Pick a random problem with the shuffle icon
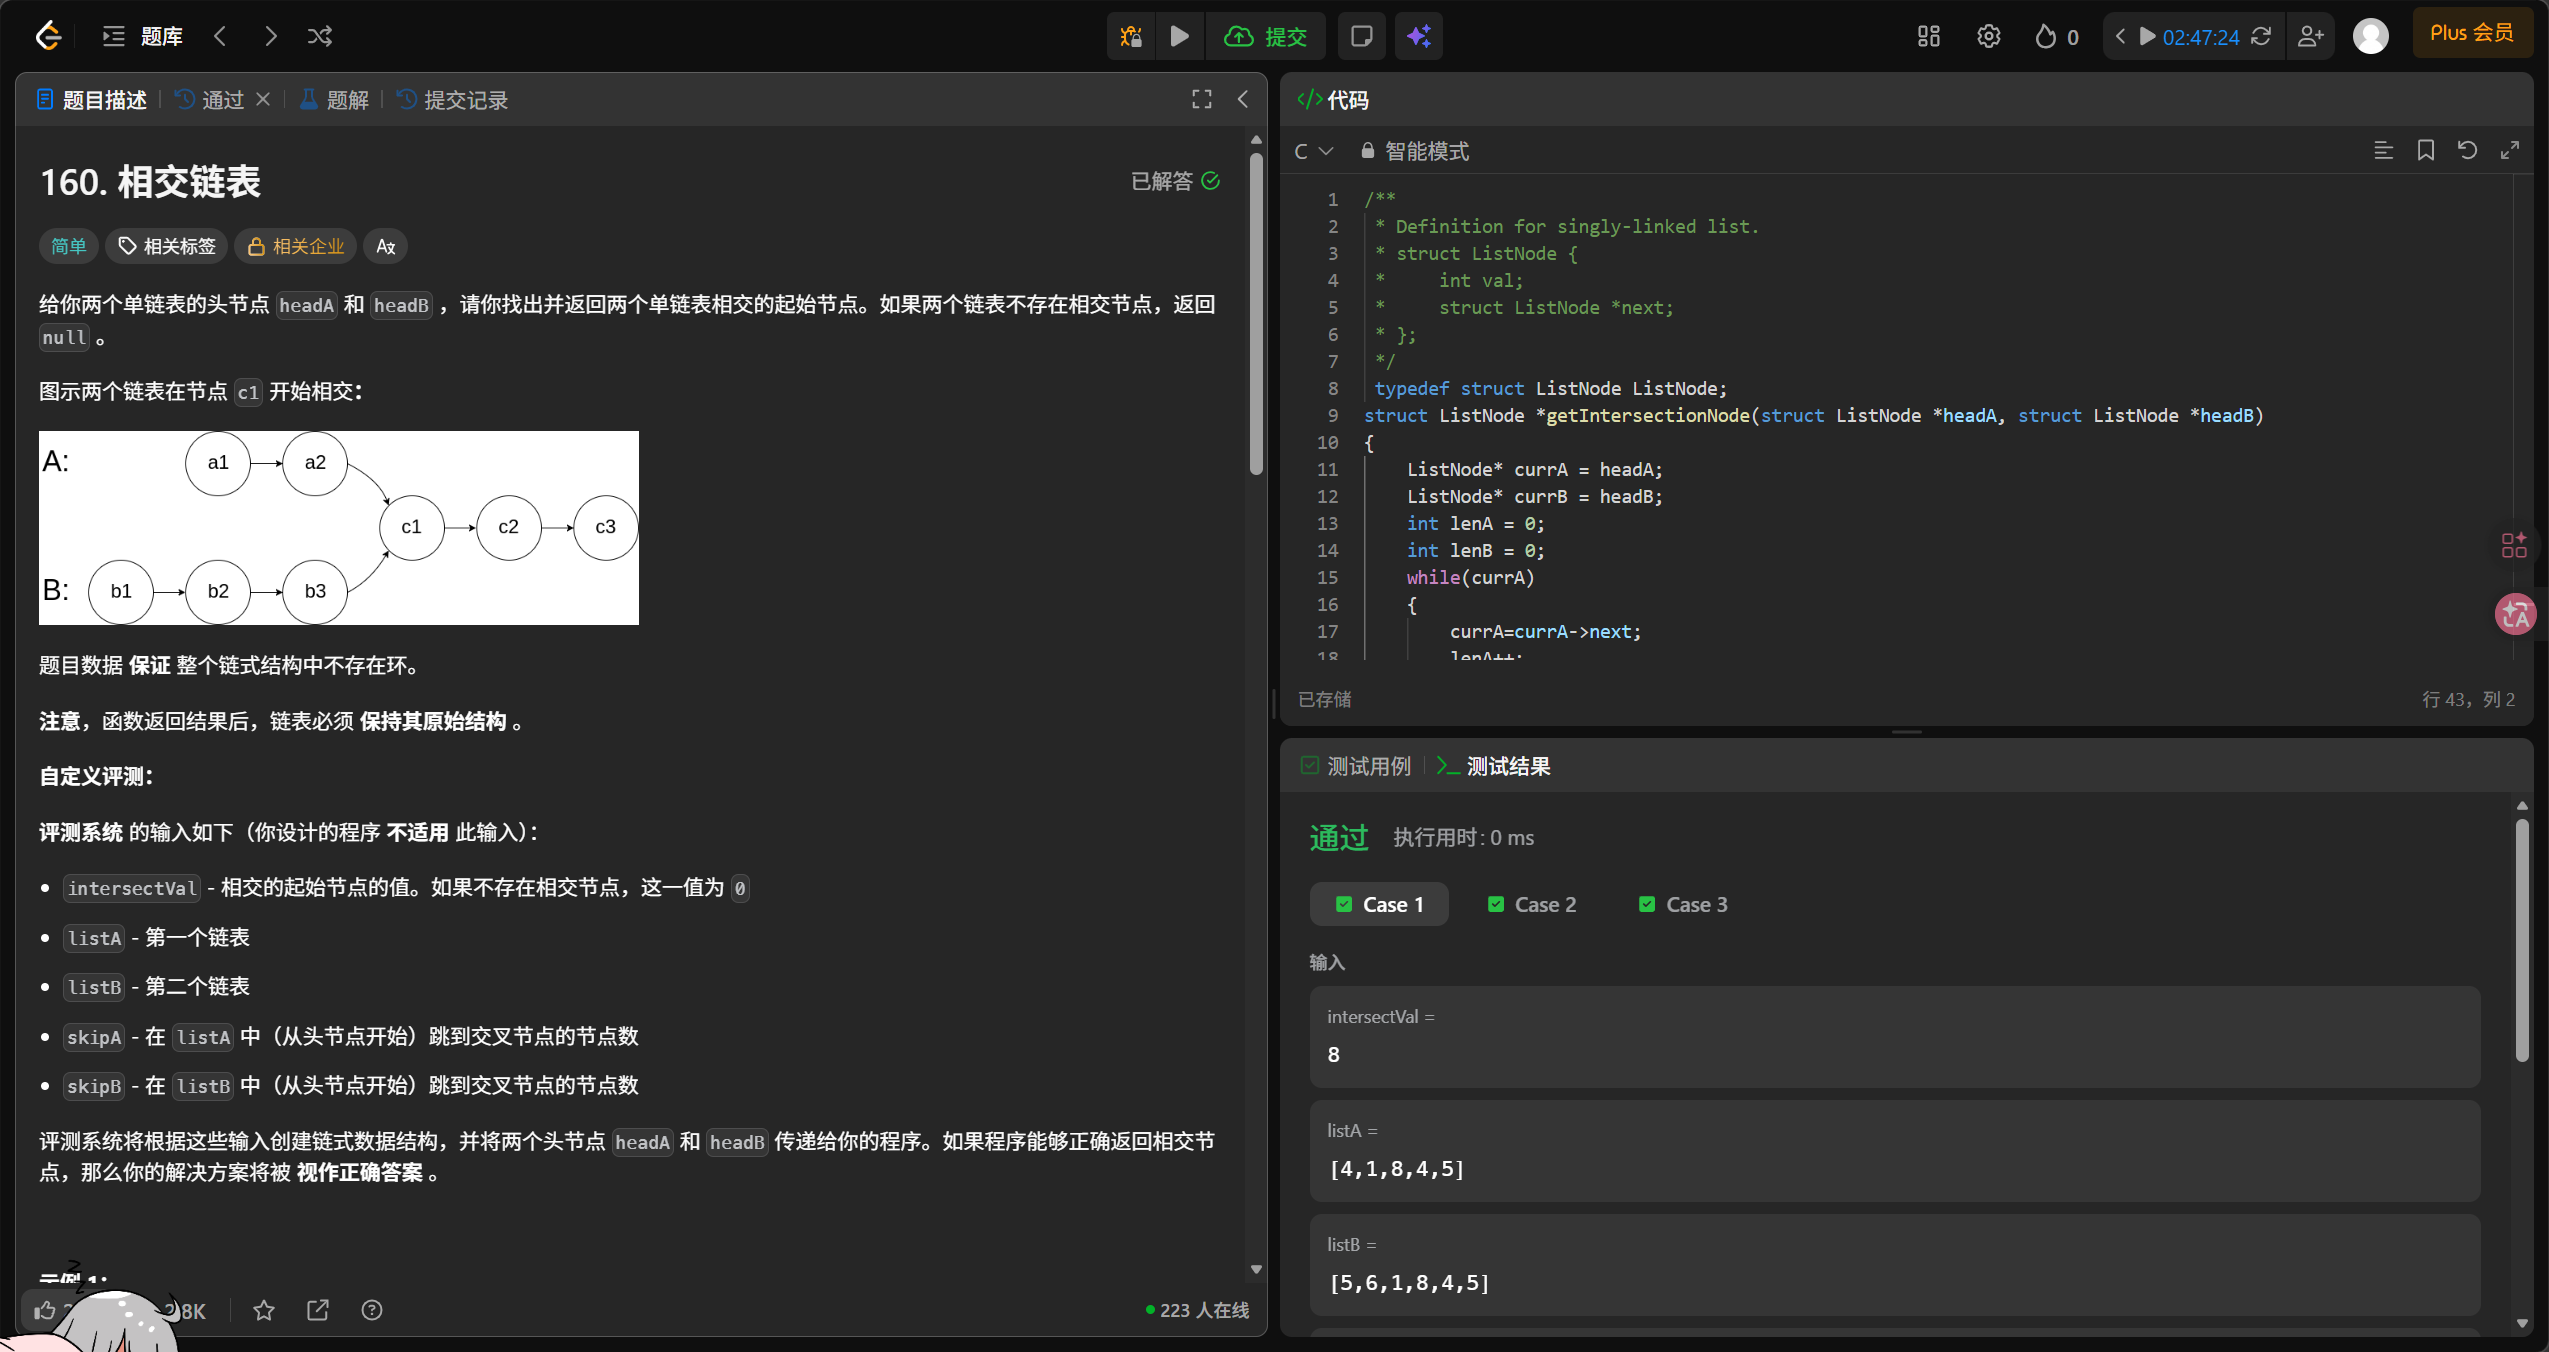Image resolution: width=2549 pixels, height=1352 pixels. point(320,37)
